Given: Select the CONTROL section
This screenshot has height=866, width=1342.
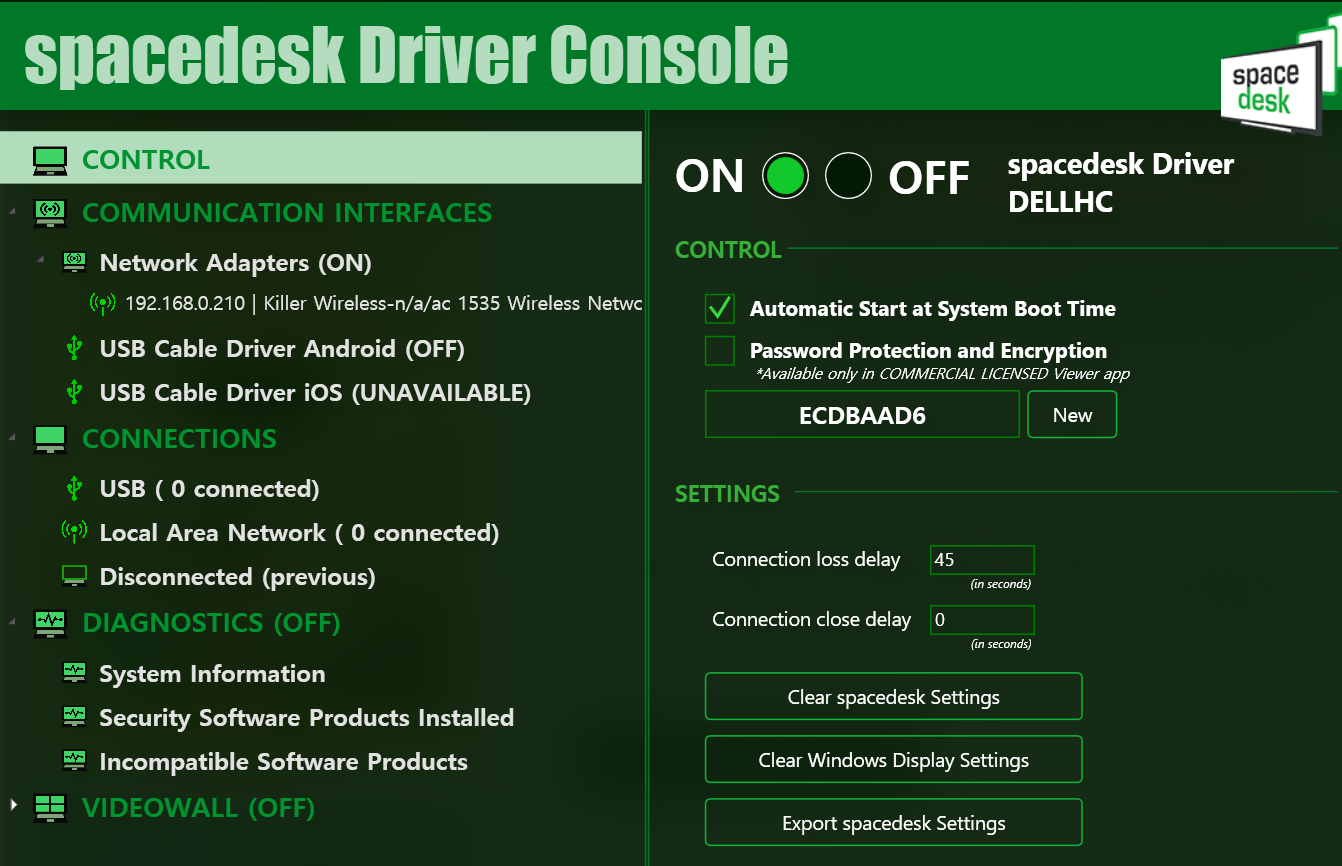Looking at the screenshot, I should 321,159.
